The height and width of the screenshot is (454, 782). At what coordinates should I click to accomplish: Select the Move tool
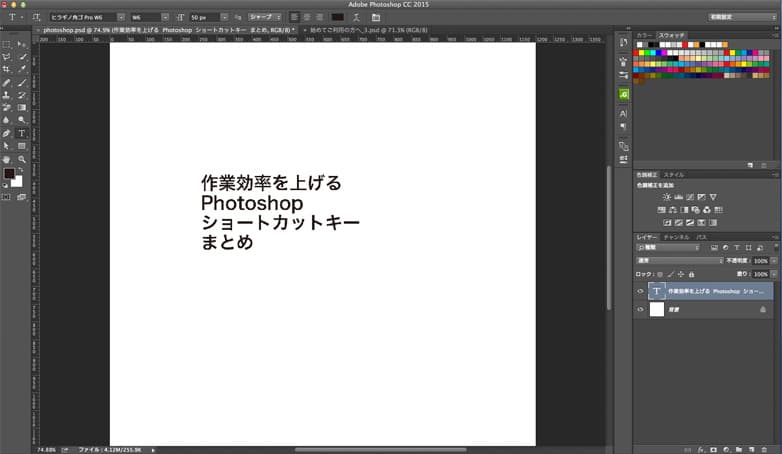point(21,44)
